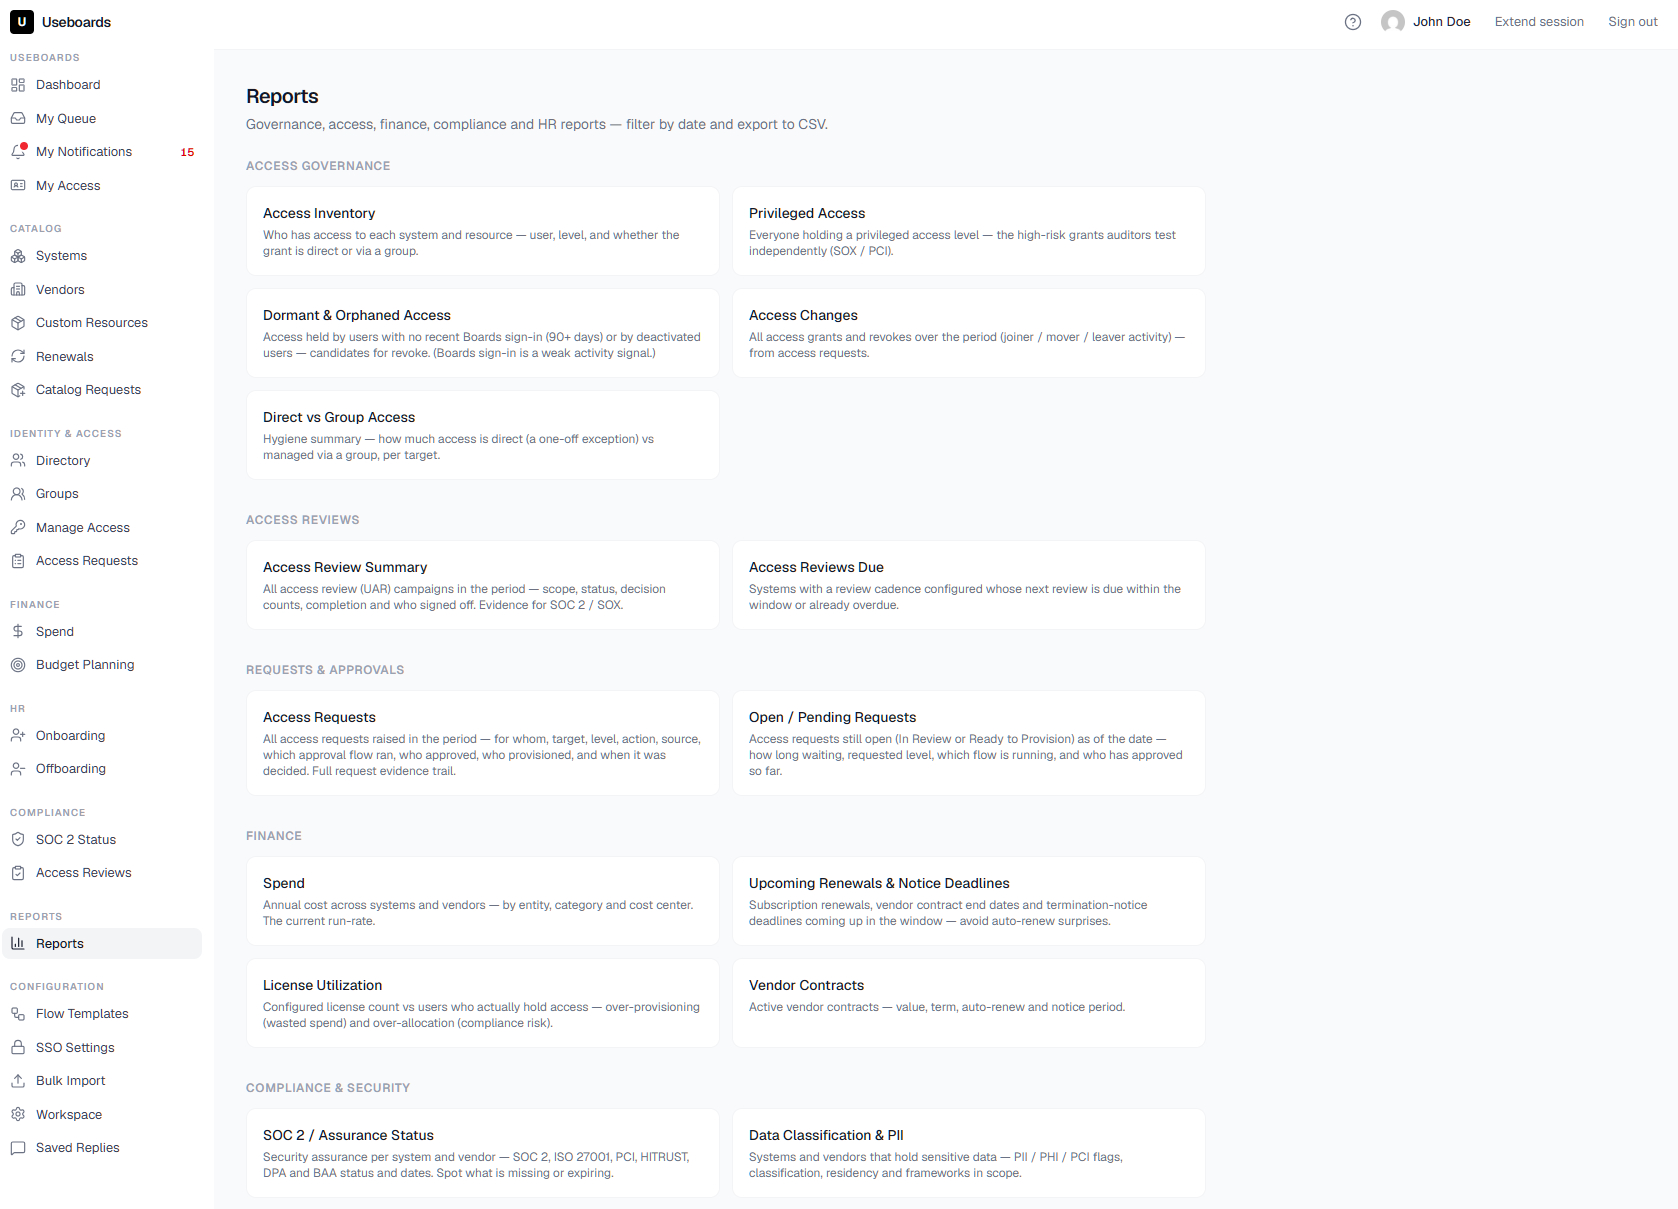
Task: Open My Access in the sidebar
Action: tap(102, 185)
